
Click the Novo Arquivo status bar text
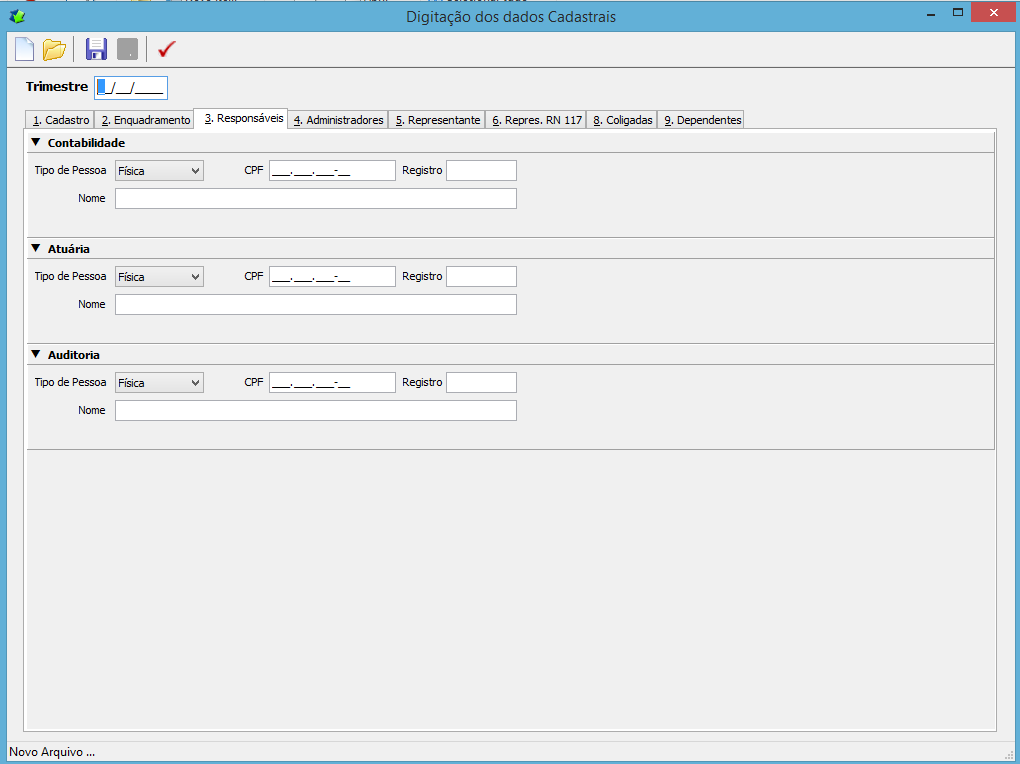[x=52, y=752]
